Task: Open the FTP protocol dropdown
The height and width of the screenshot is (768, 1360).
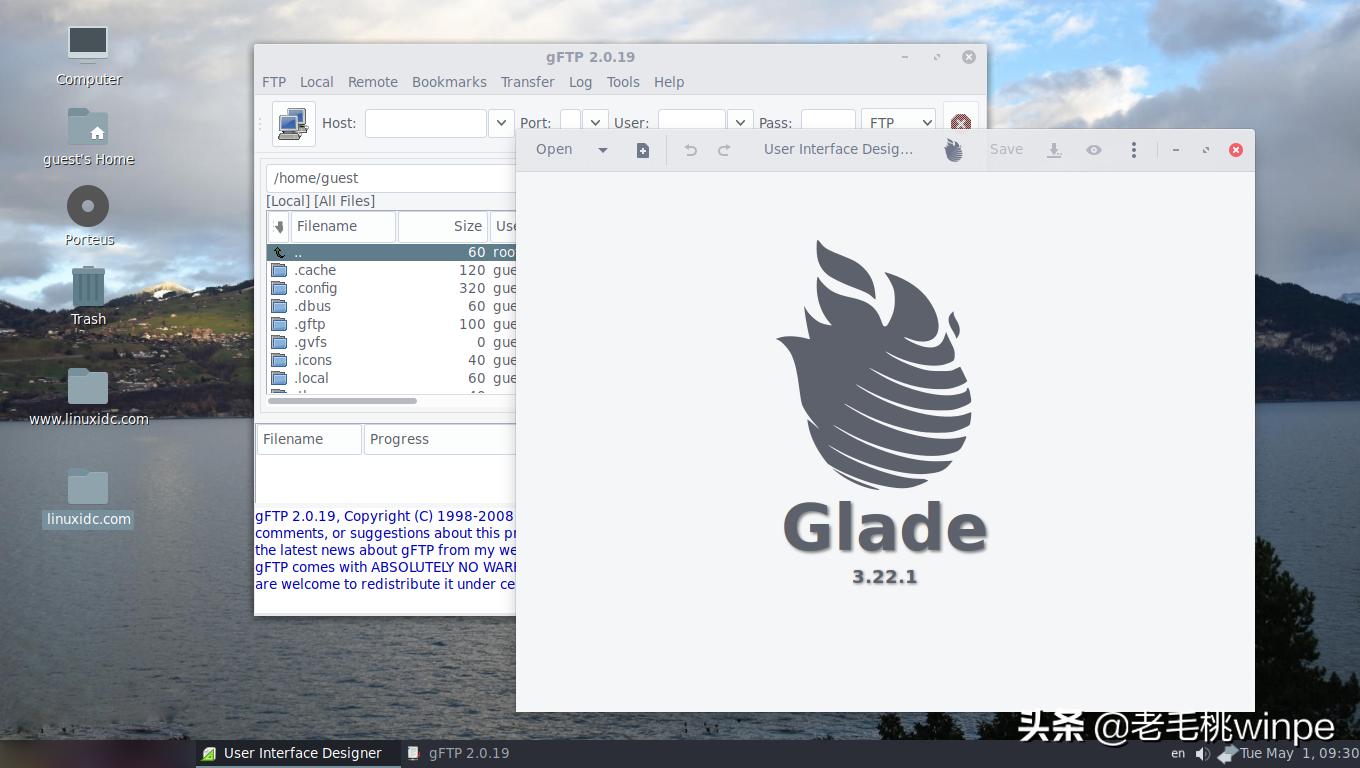Action: 897,122
